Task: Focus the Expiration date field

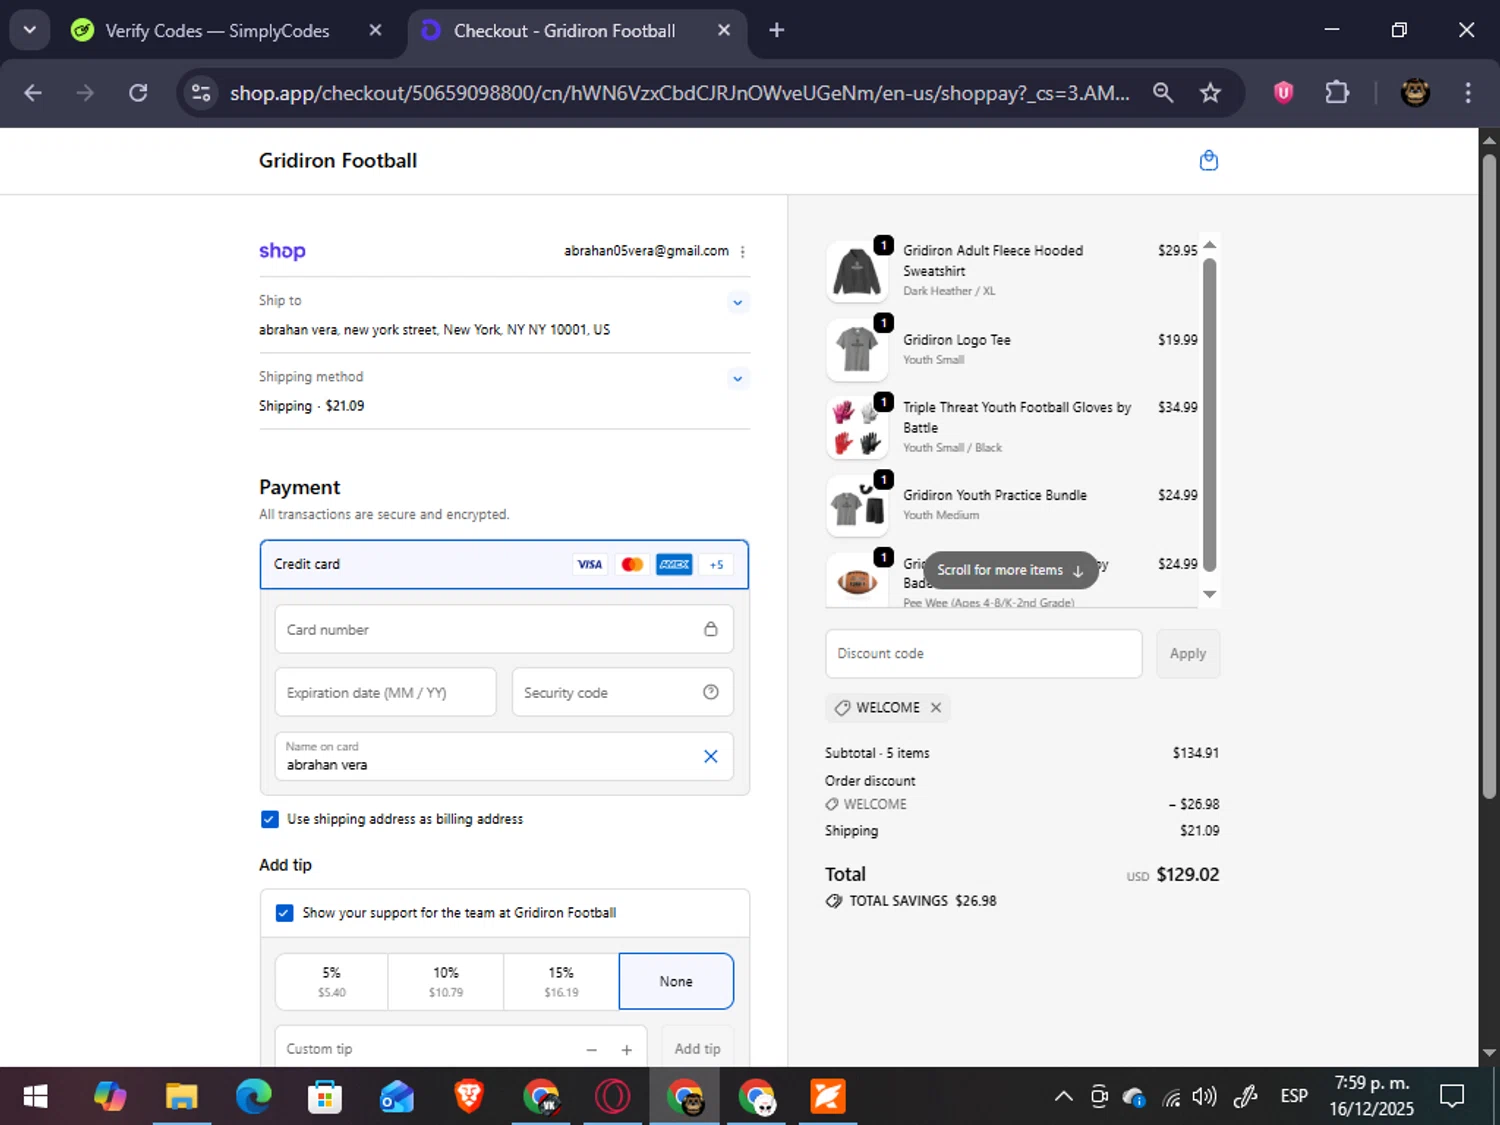Action: click(x=385, y=692)
